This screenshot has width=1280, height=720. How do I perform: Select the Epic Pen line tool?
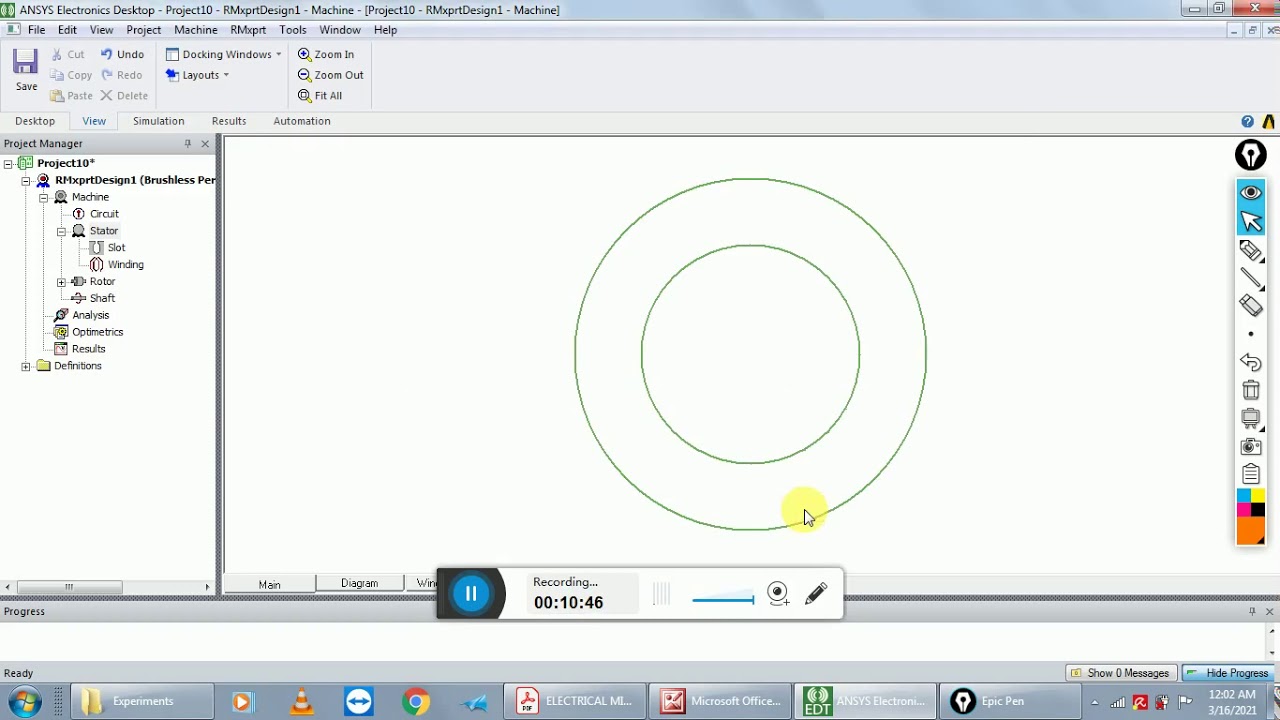point(1251,278)
